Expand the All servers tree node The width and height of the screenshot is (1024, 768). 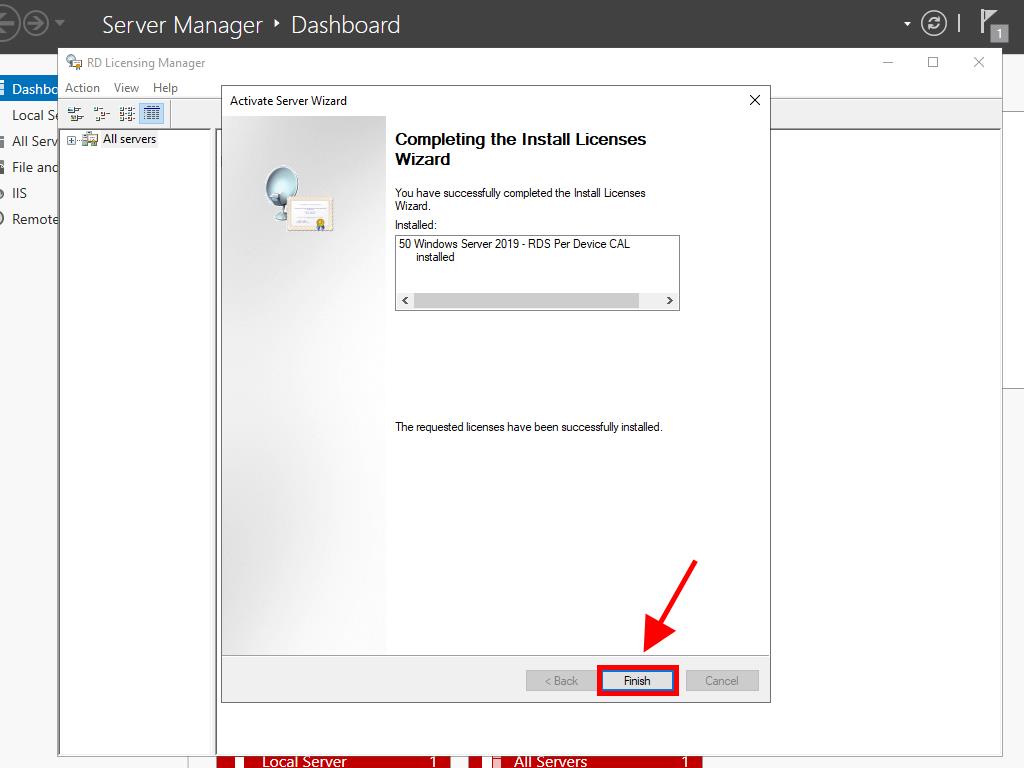tap(71, 140)
